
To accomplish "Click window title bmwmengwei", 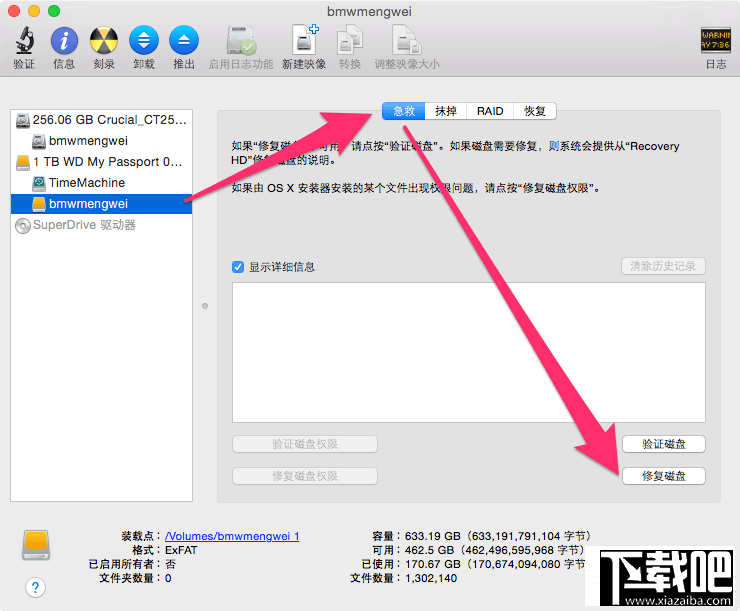I will click(370, 11).
